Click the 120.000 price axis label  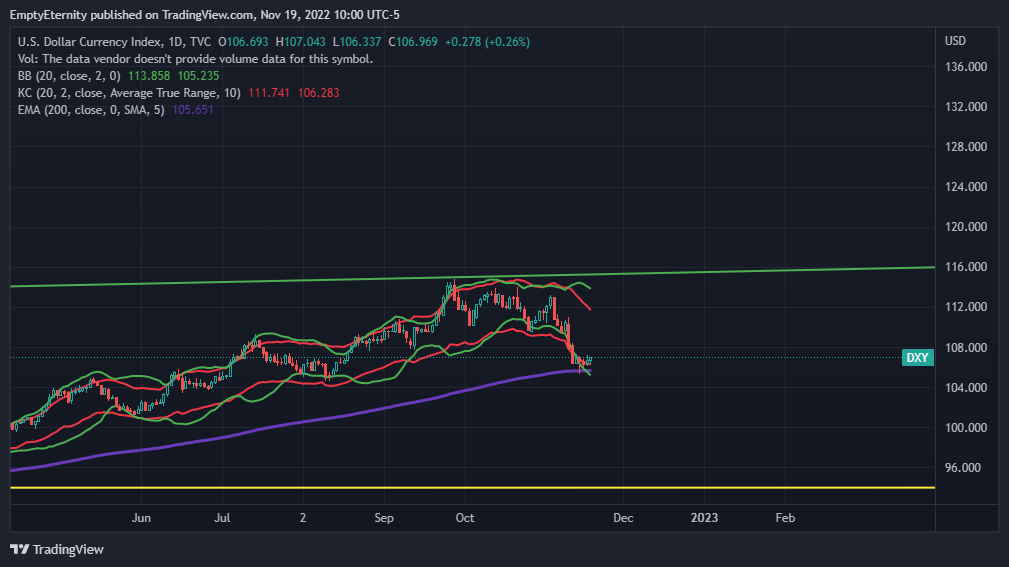click(x=965, y=227)
